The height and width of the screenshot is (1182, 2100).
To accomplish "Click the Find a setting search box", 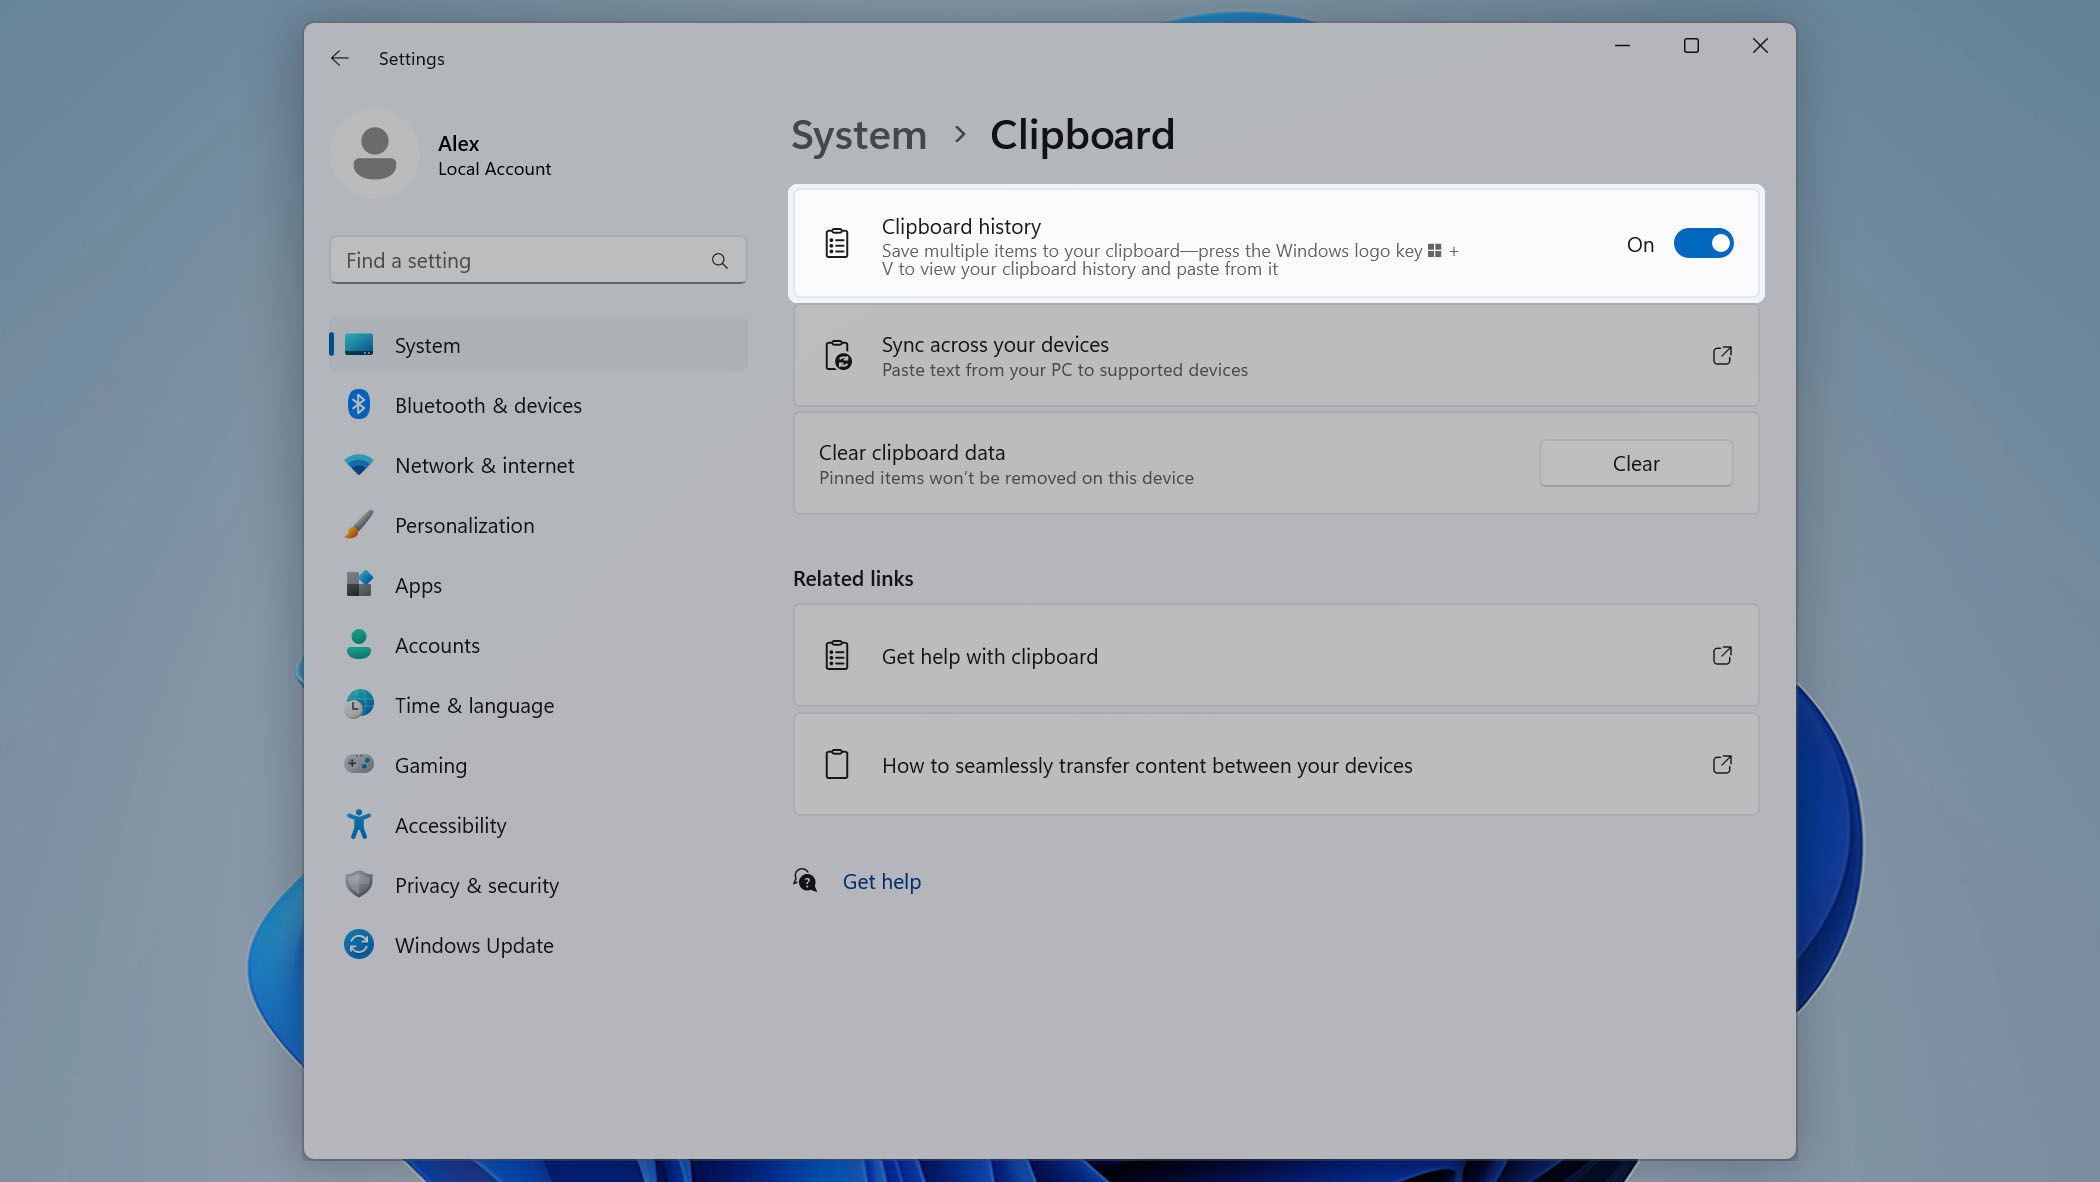I will tap(538, 260).
